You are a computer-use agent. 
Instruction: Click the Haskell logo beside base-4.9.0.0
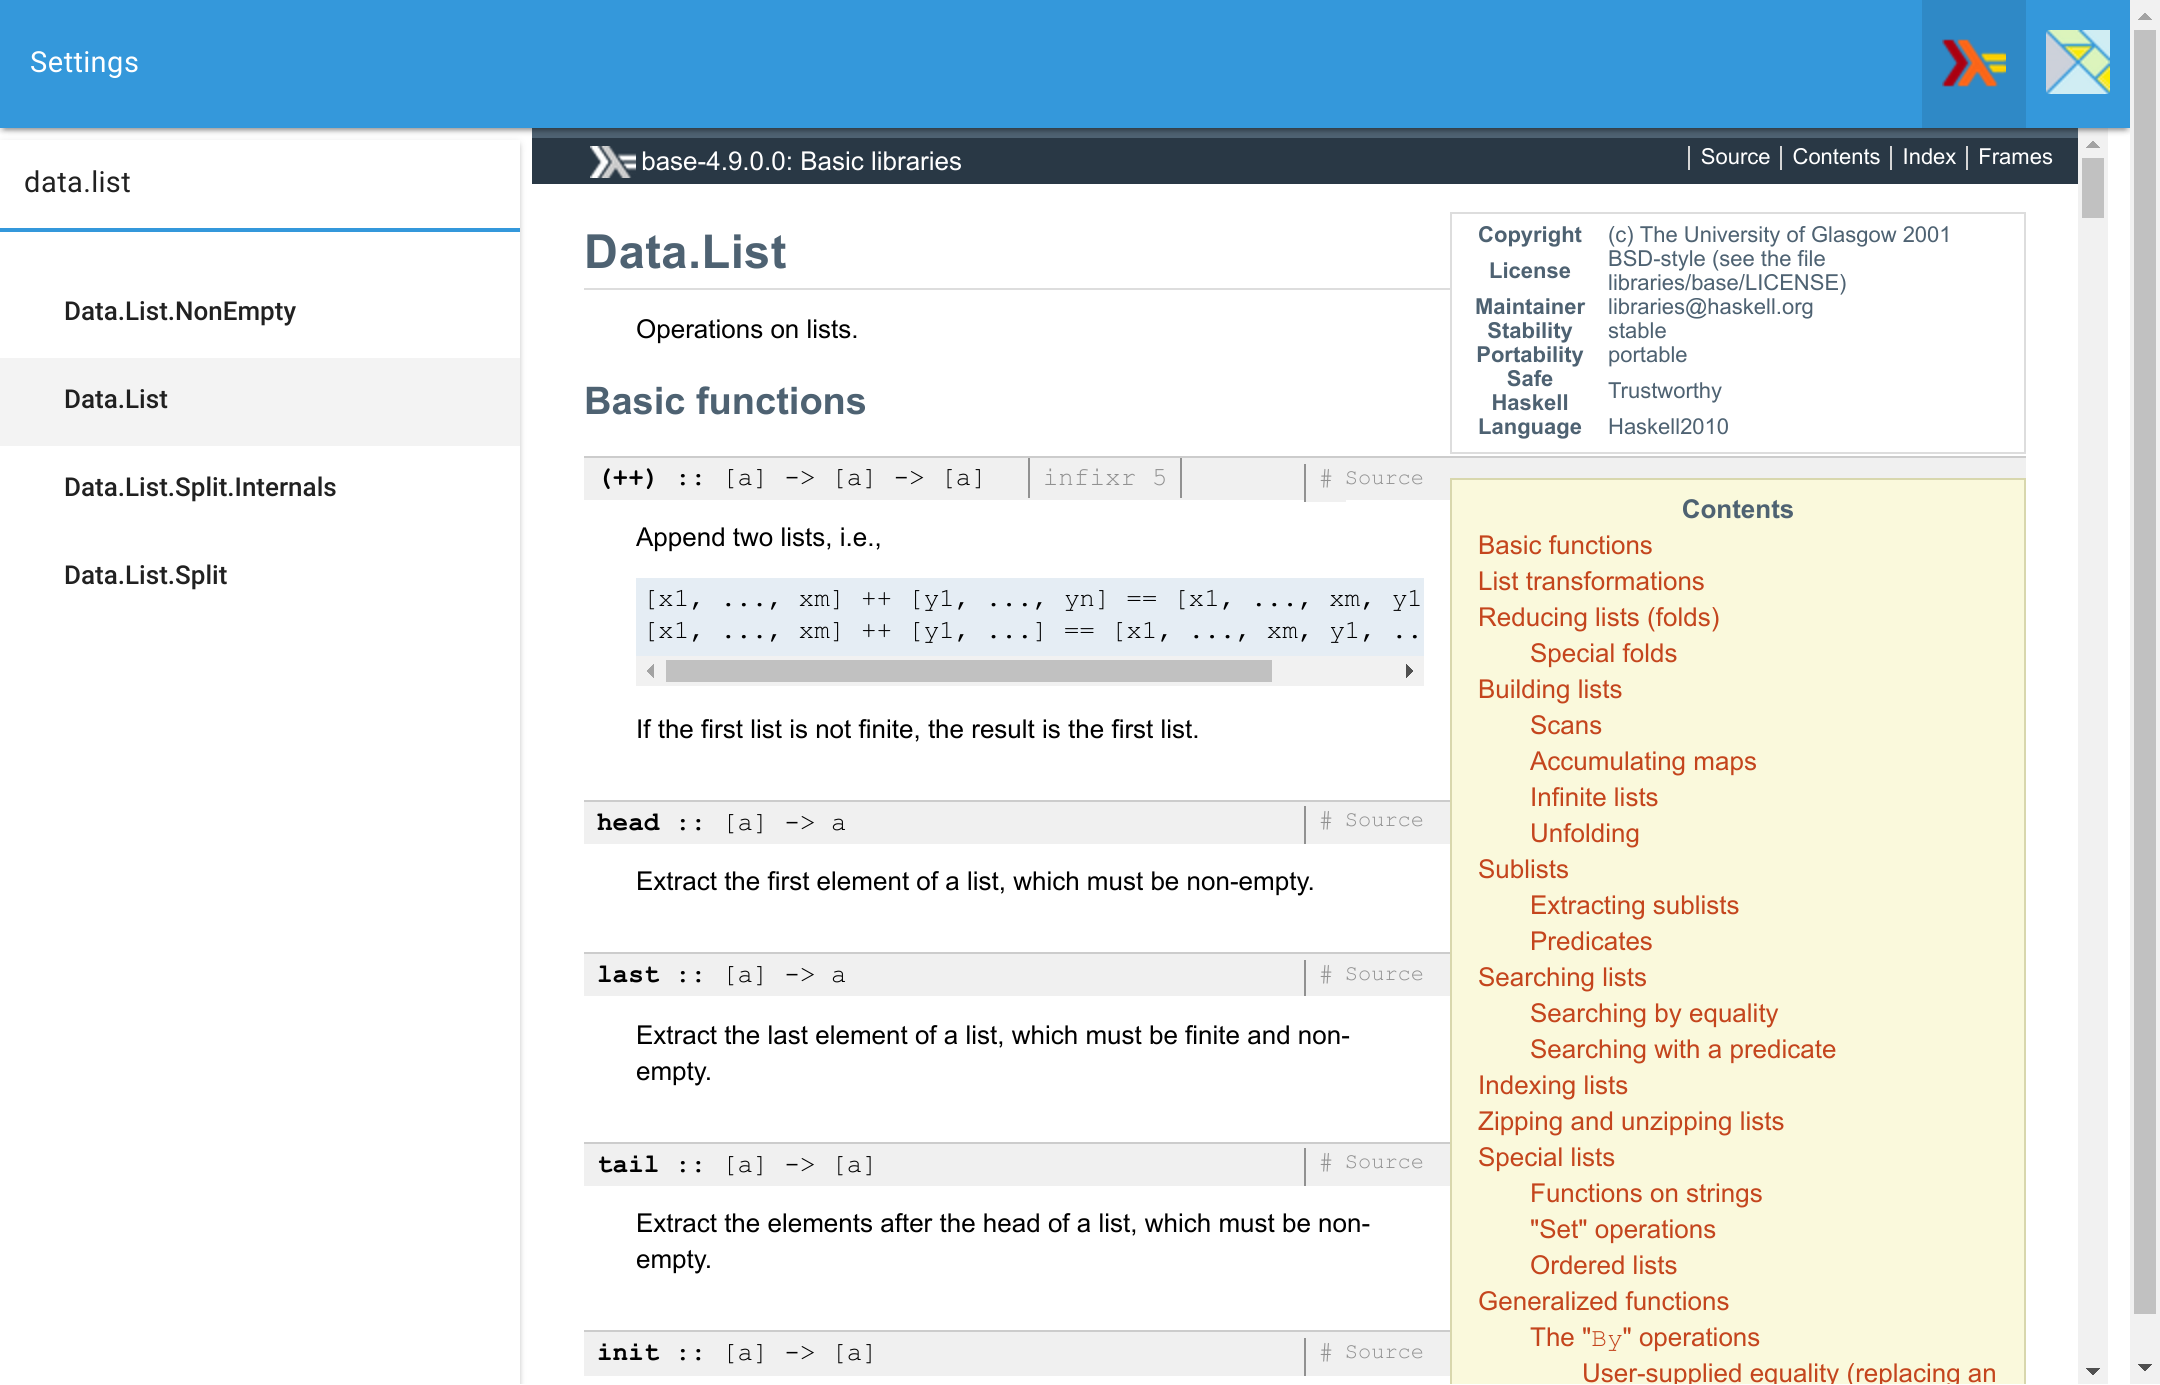point(612,160)
